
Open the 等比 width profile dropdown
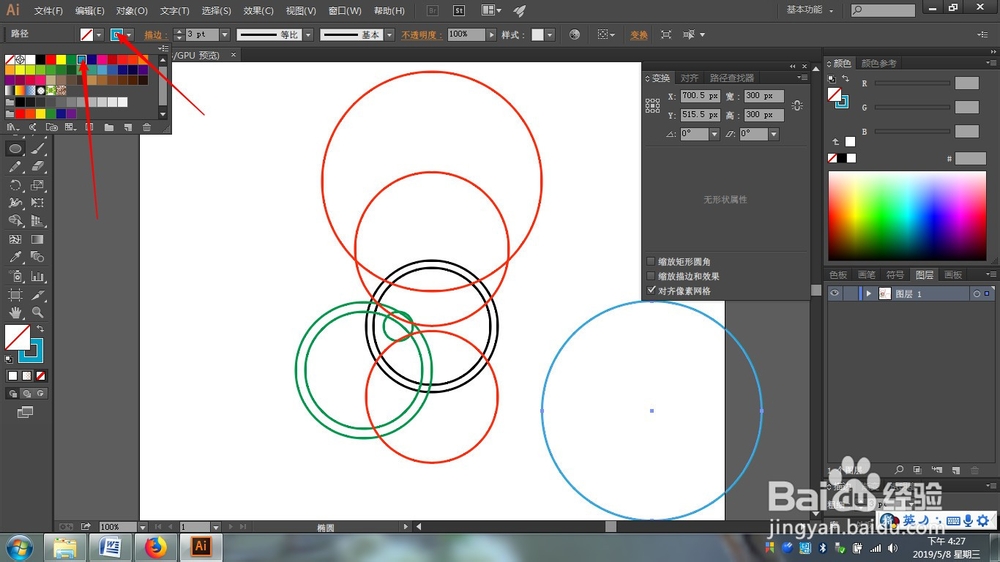[x=309, y=35]
